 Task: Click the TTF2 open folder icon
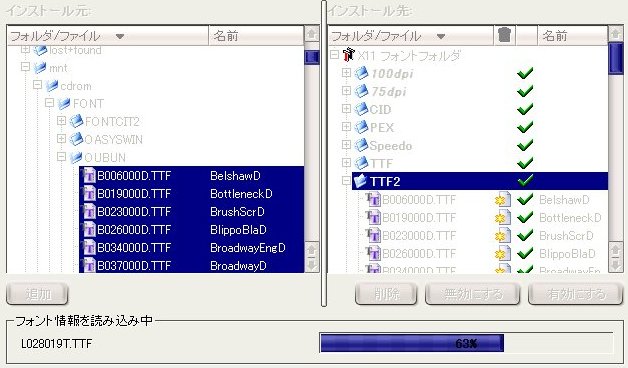click(361, 181)
